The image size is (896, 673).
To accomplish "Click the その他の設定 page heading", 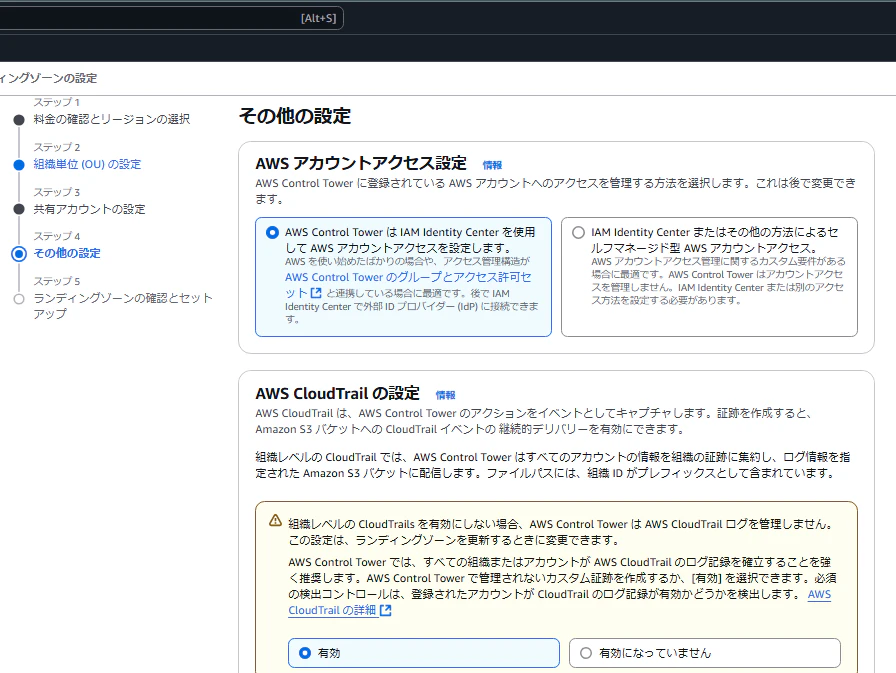I will 295,116.
